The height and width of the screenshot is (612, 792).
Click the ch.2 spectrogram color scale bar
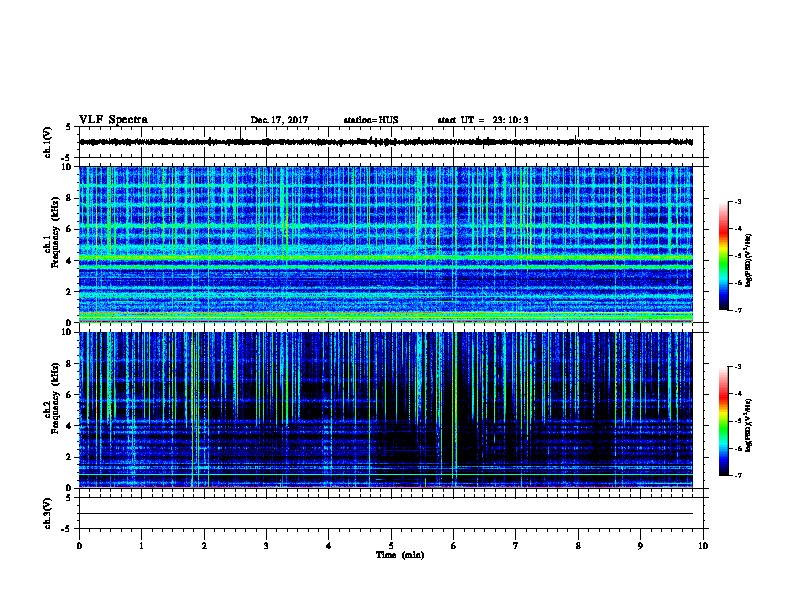pos(723,421)
